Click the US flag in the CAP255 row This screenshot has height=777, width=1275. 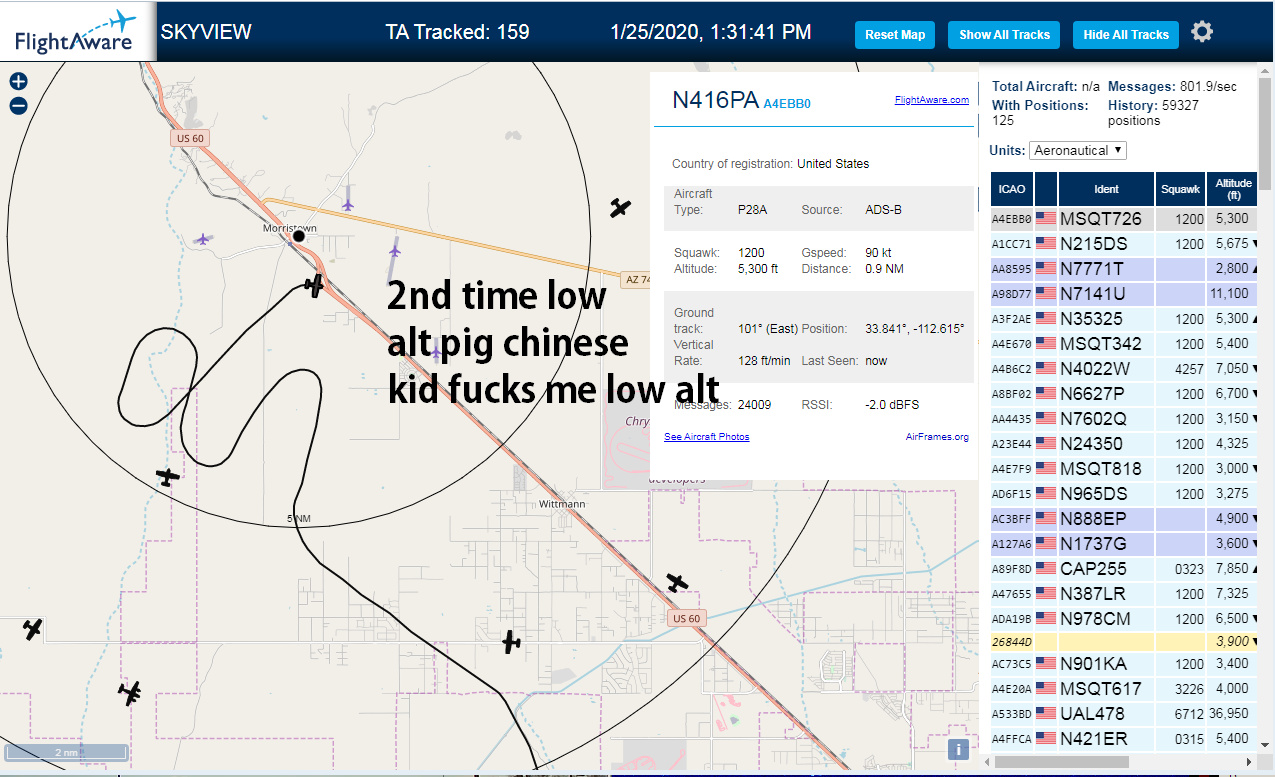coord(1046,569)
